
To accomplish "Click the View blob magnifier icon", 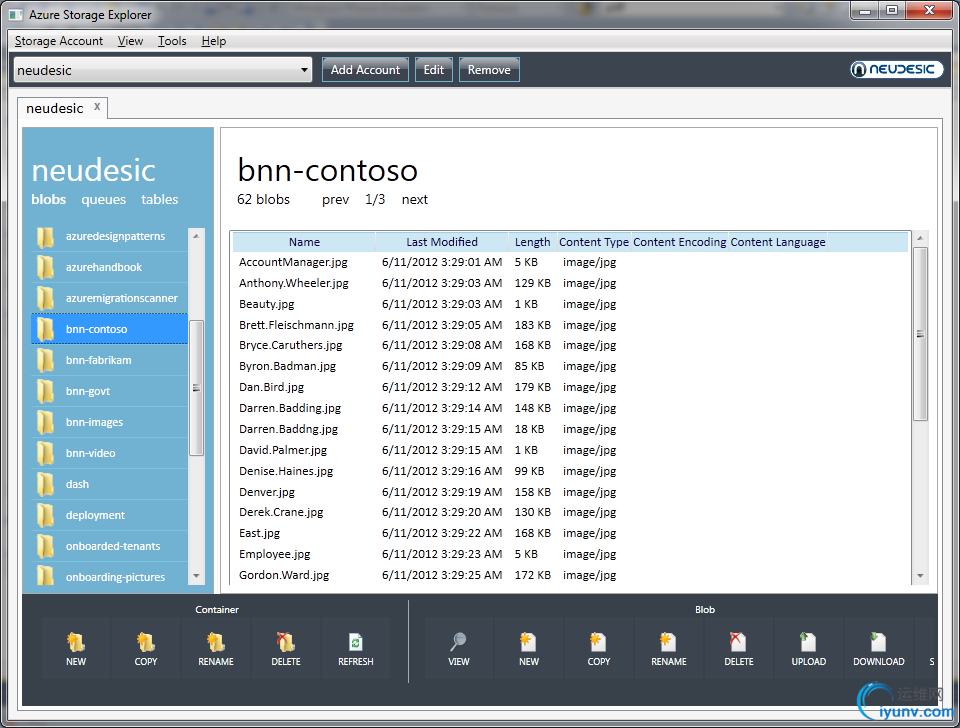I will coord(458,643).
